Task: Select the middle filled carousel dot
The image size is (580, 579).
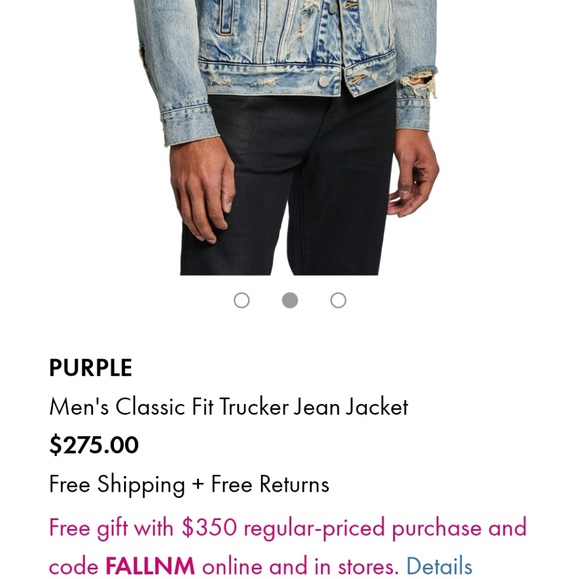Action: (x=290, y=300)
